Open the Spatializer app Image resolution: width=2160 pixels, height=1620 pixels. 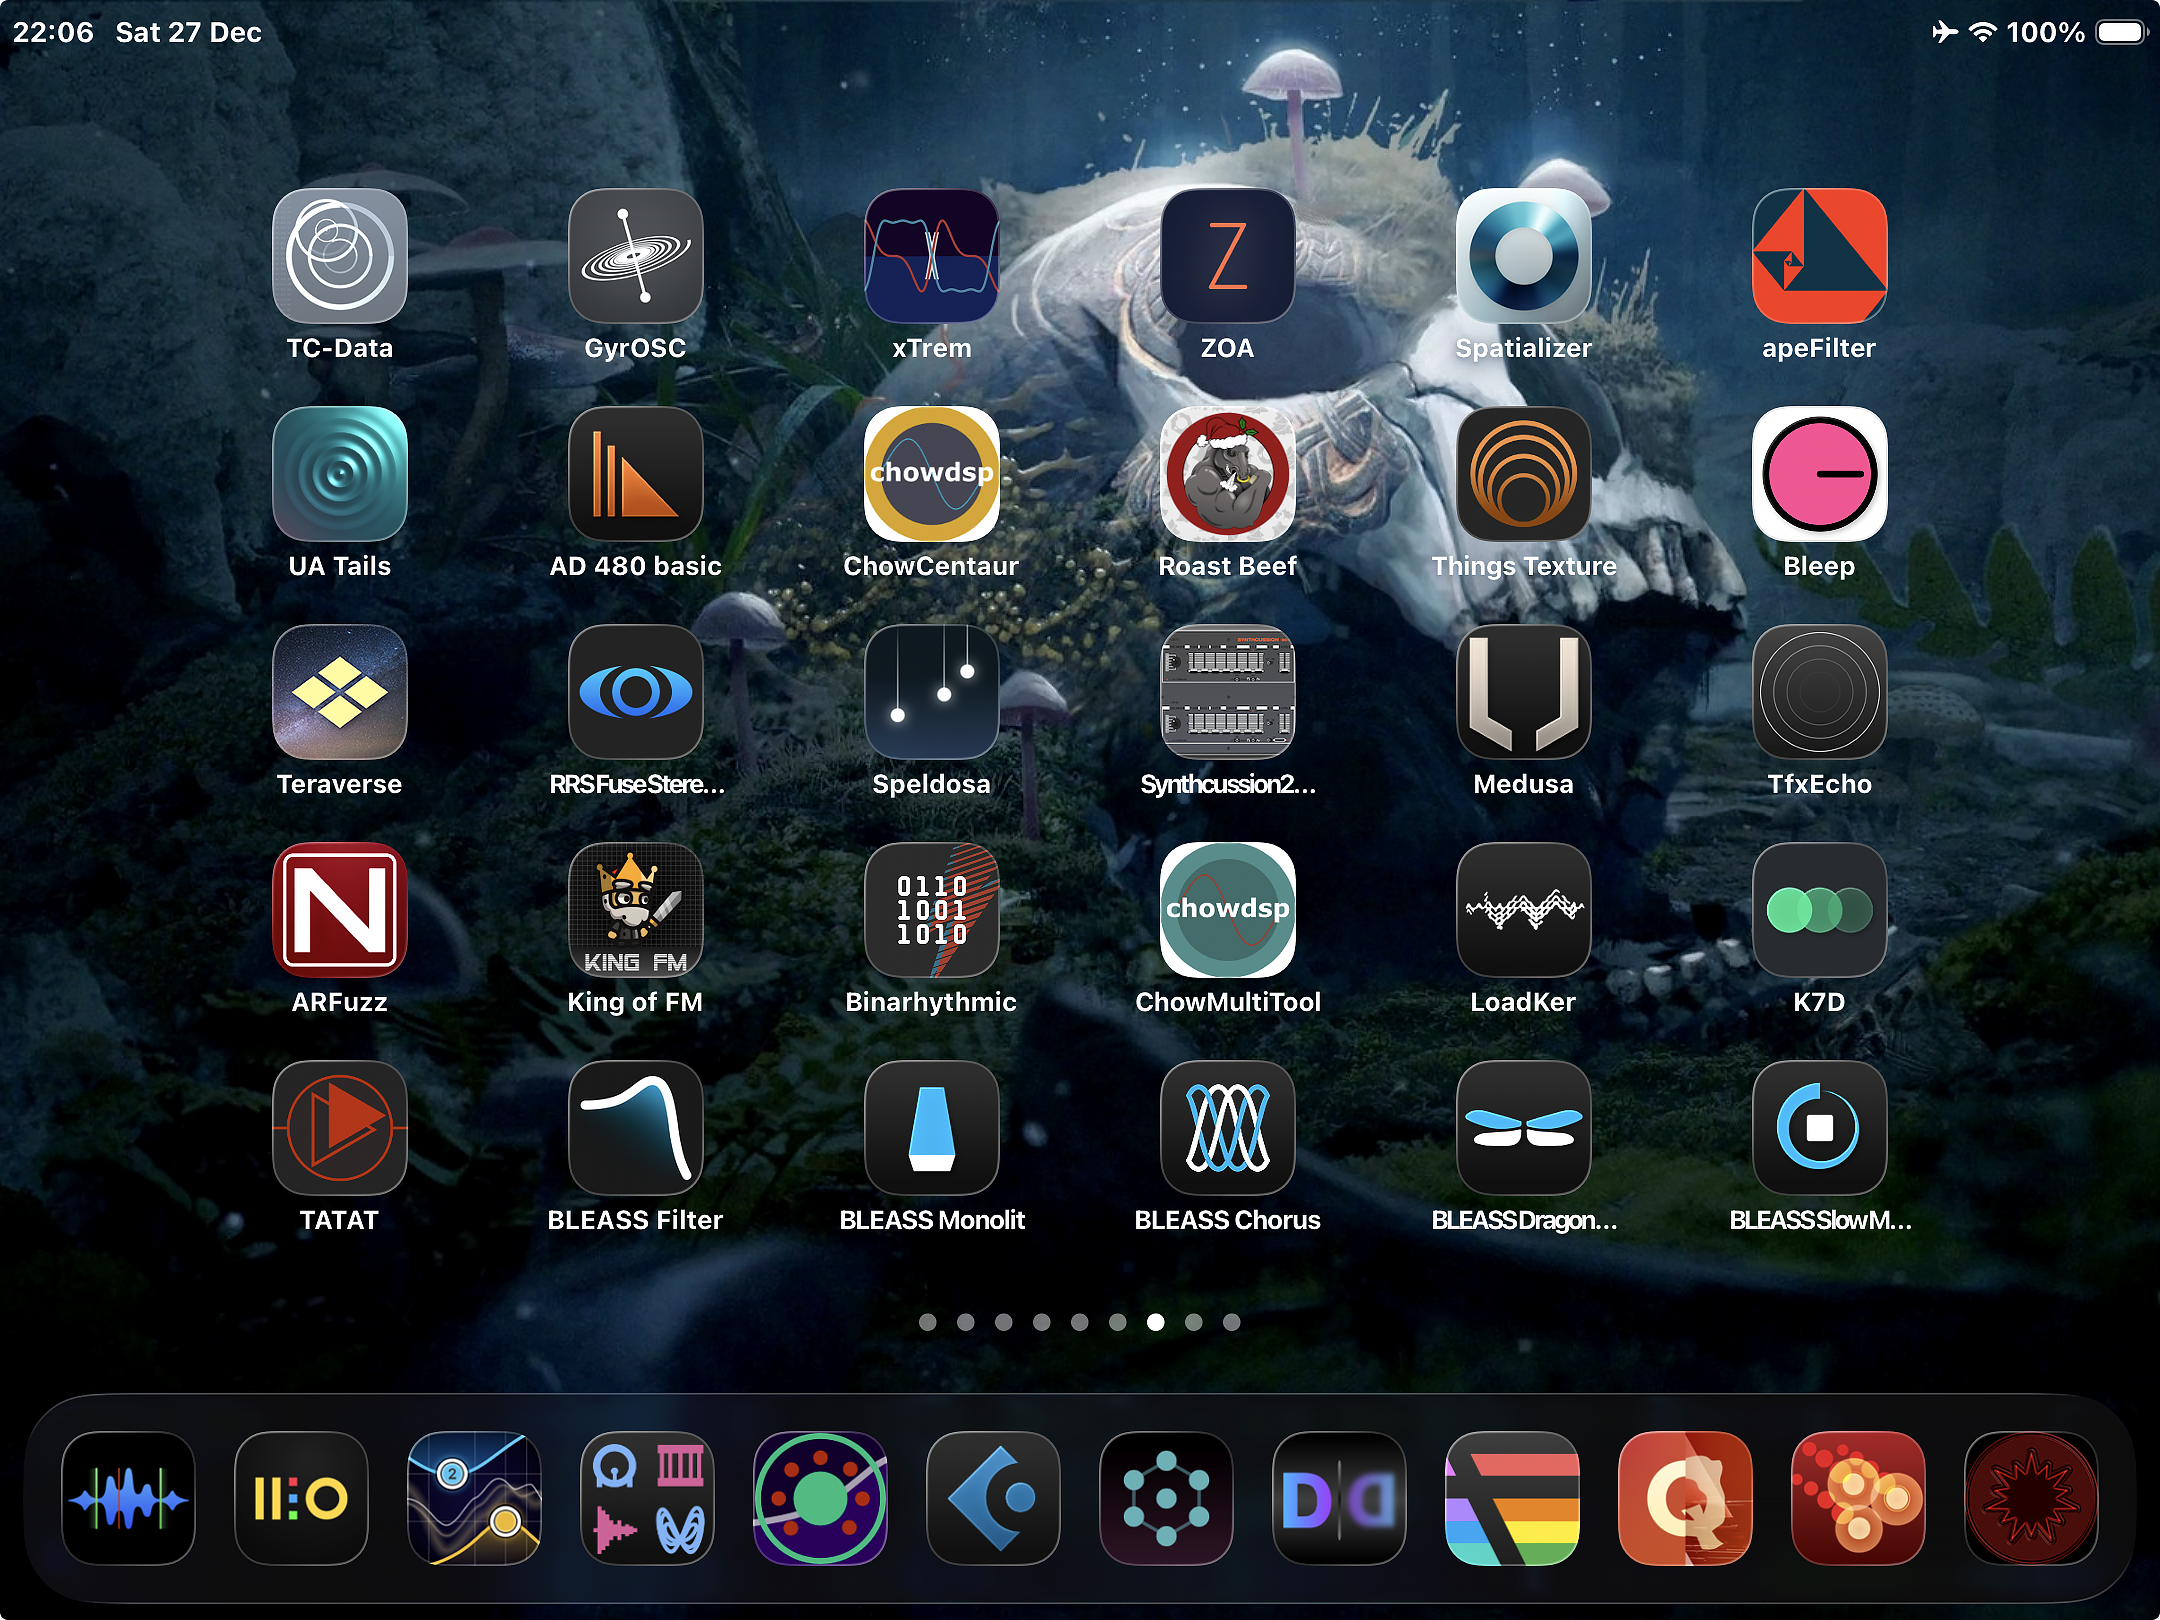(1523, 256)
